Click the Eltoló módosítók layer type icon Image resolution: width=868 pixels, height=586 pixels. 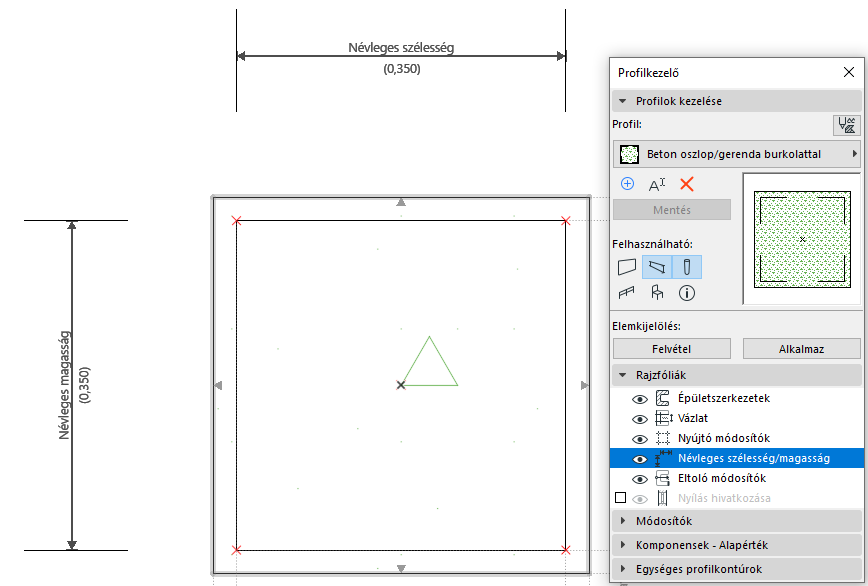(x=663, y=478)
